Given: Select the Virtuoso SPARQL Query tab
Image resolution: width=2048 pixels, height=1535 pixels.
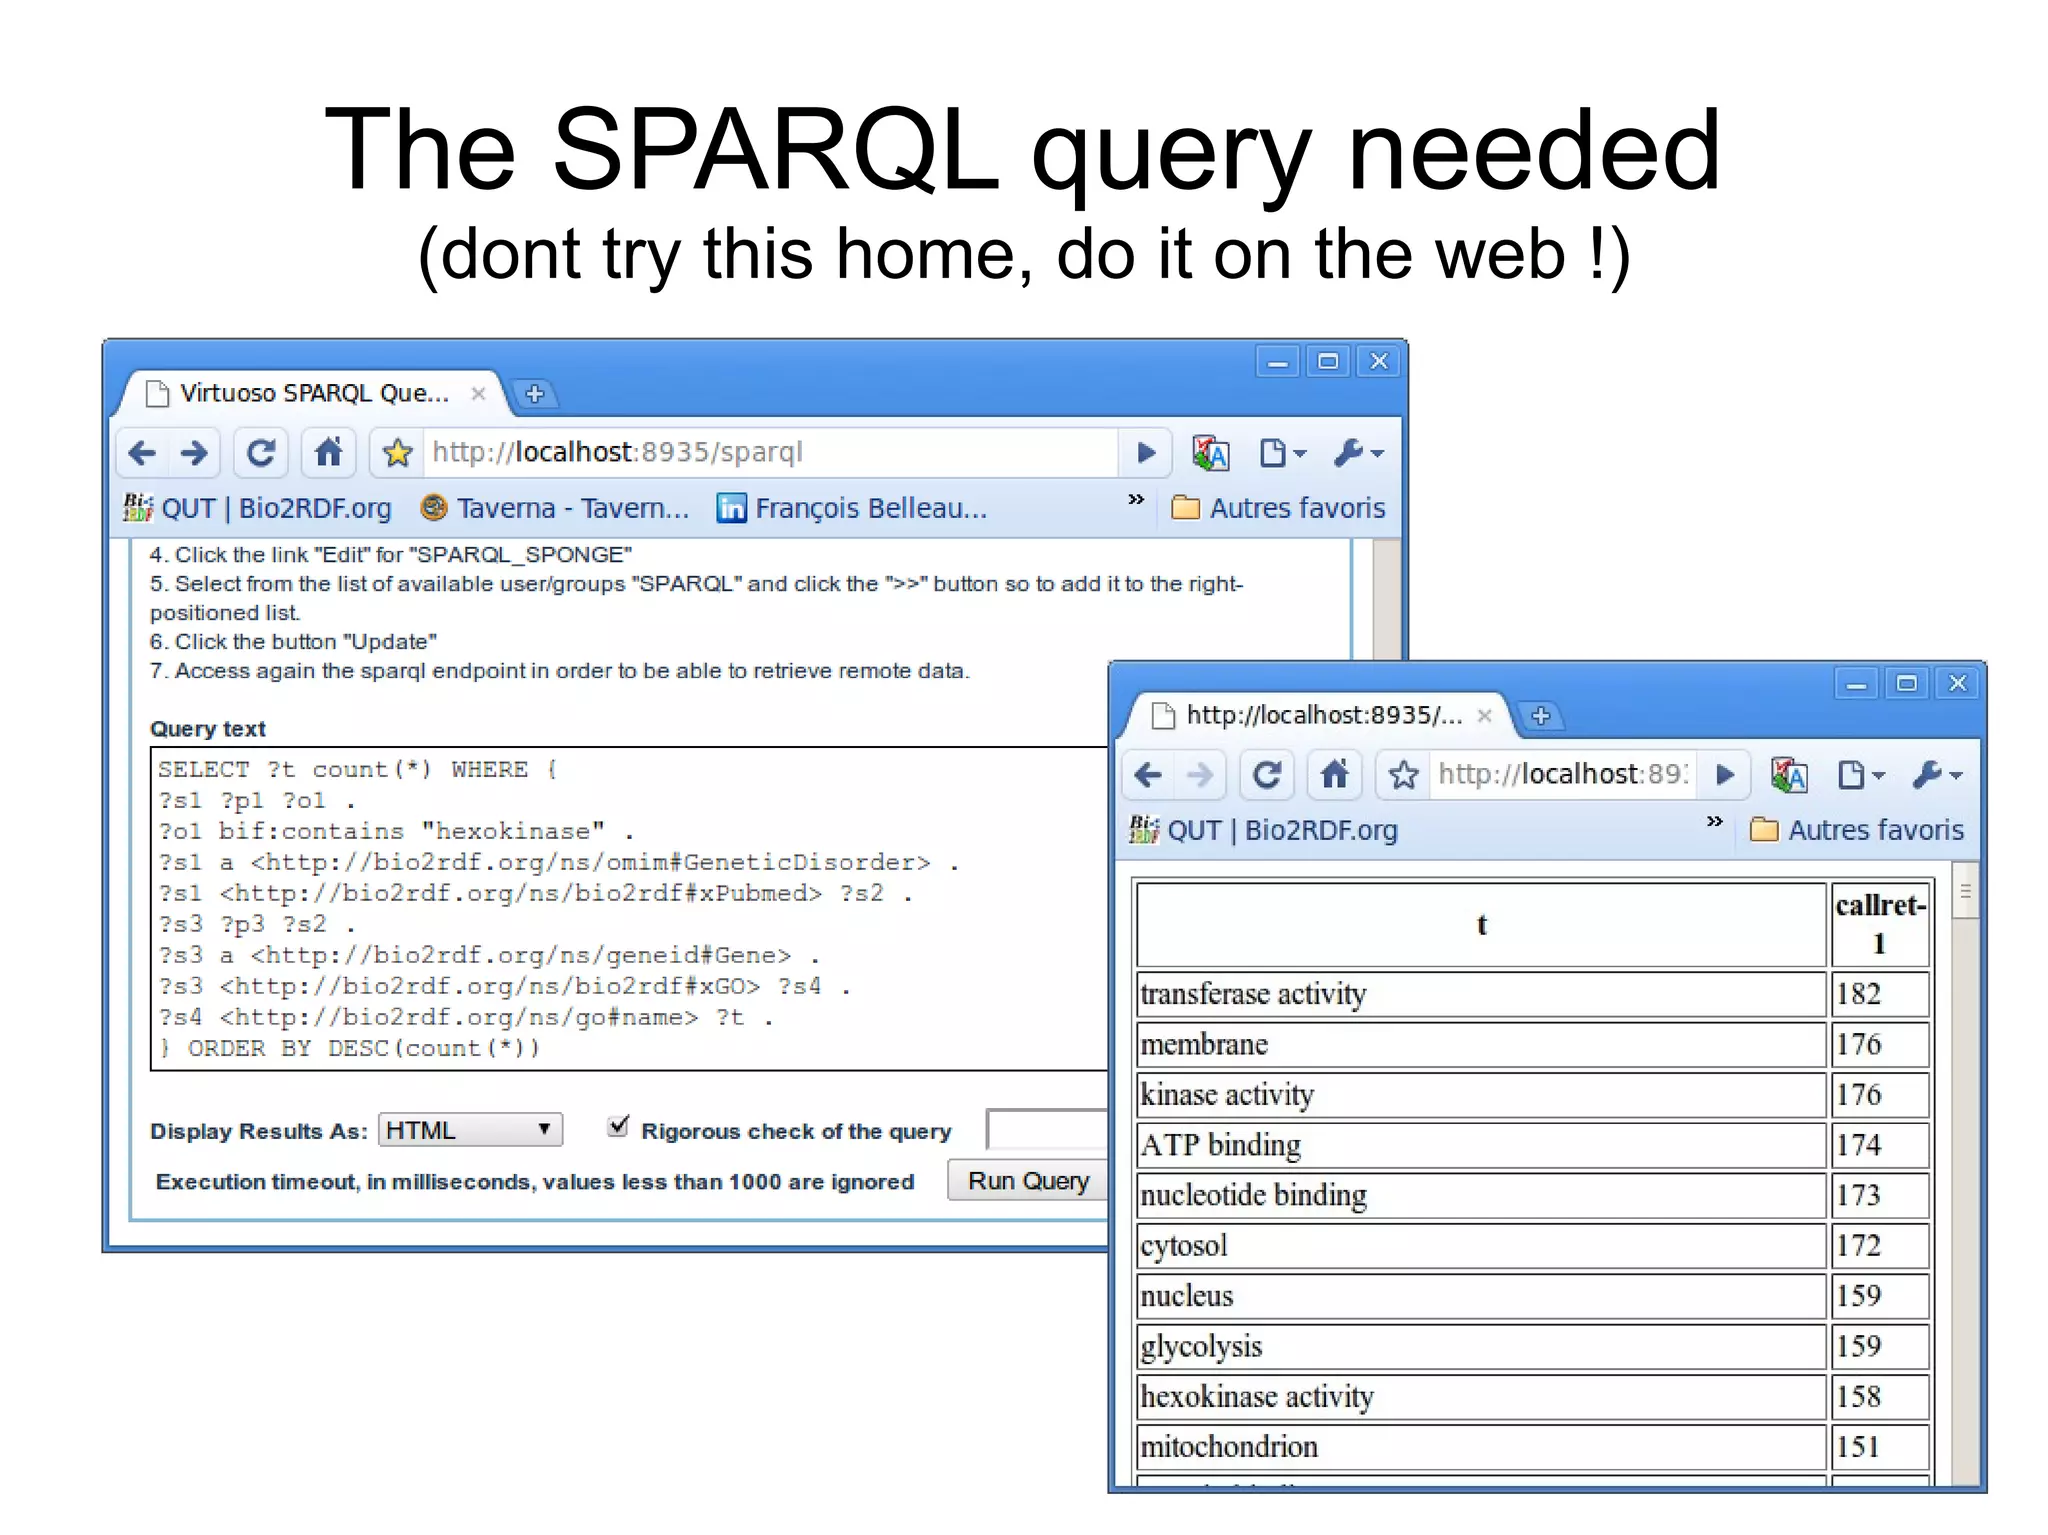Looking at the screenshot, I should coord(314,393).
